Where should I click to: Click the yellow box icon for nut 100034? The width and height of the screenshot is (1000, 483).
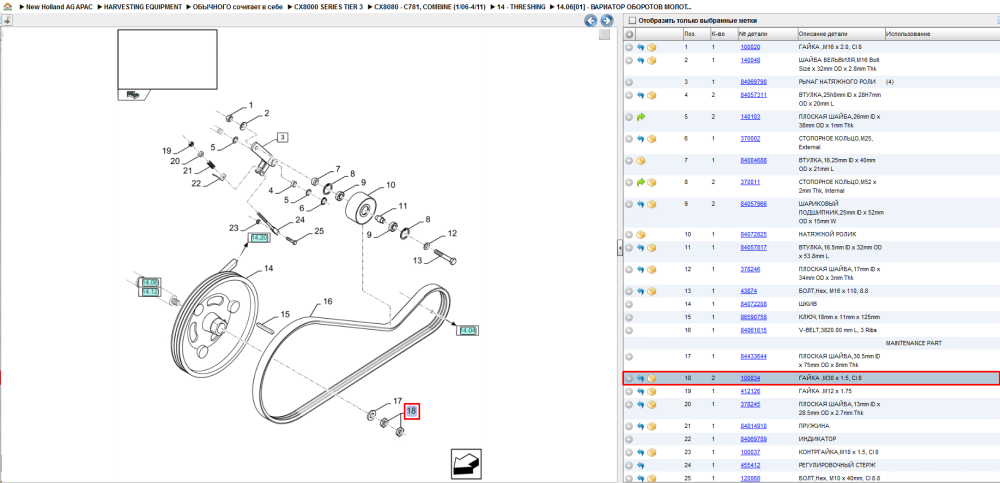coord(652,379)
